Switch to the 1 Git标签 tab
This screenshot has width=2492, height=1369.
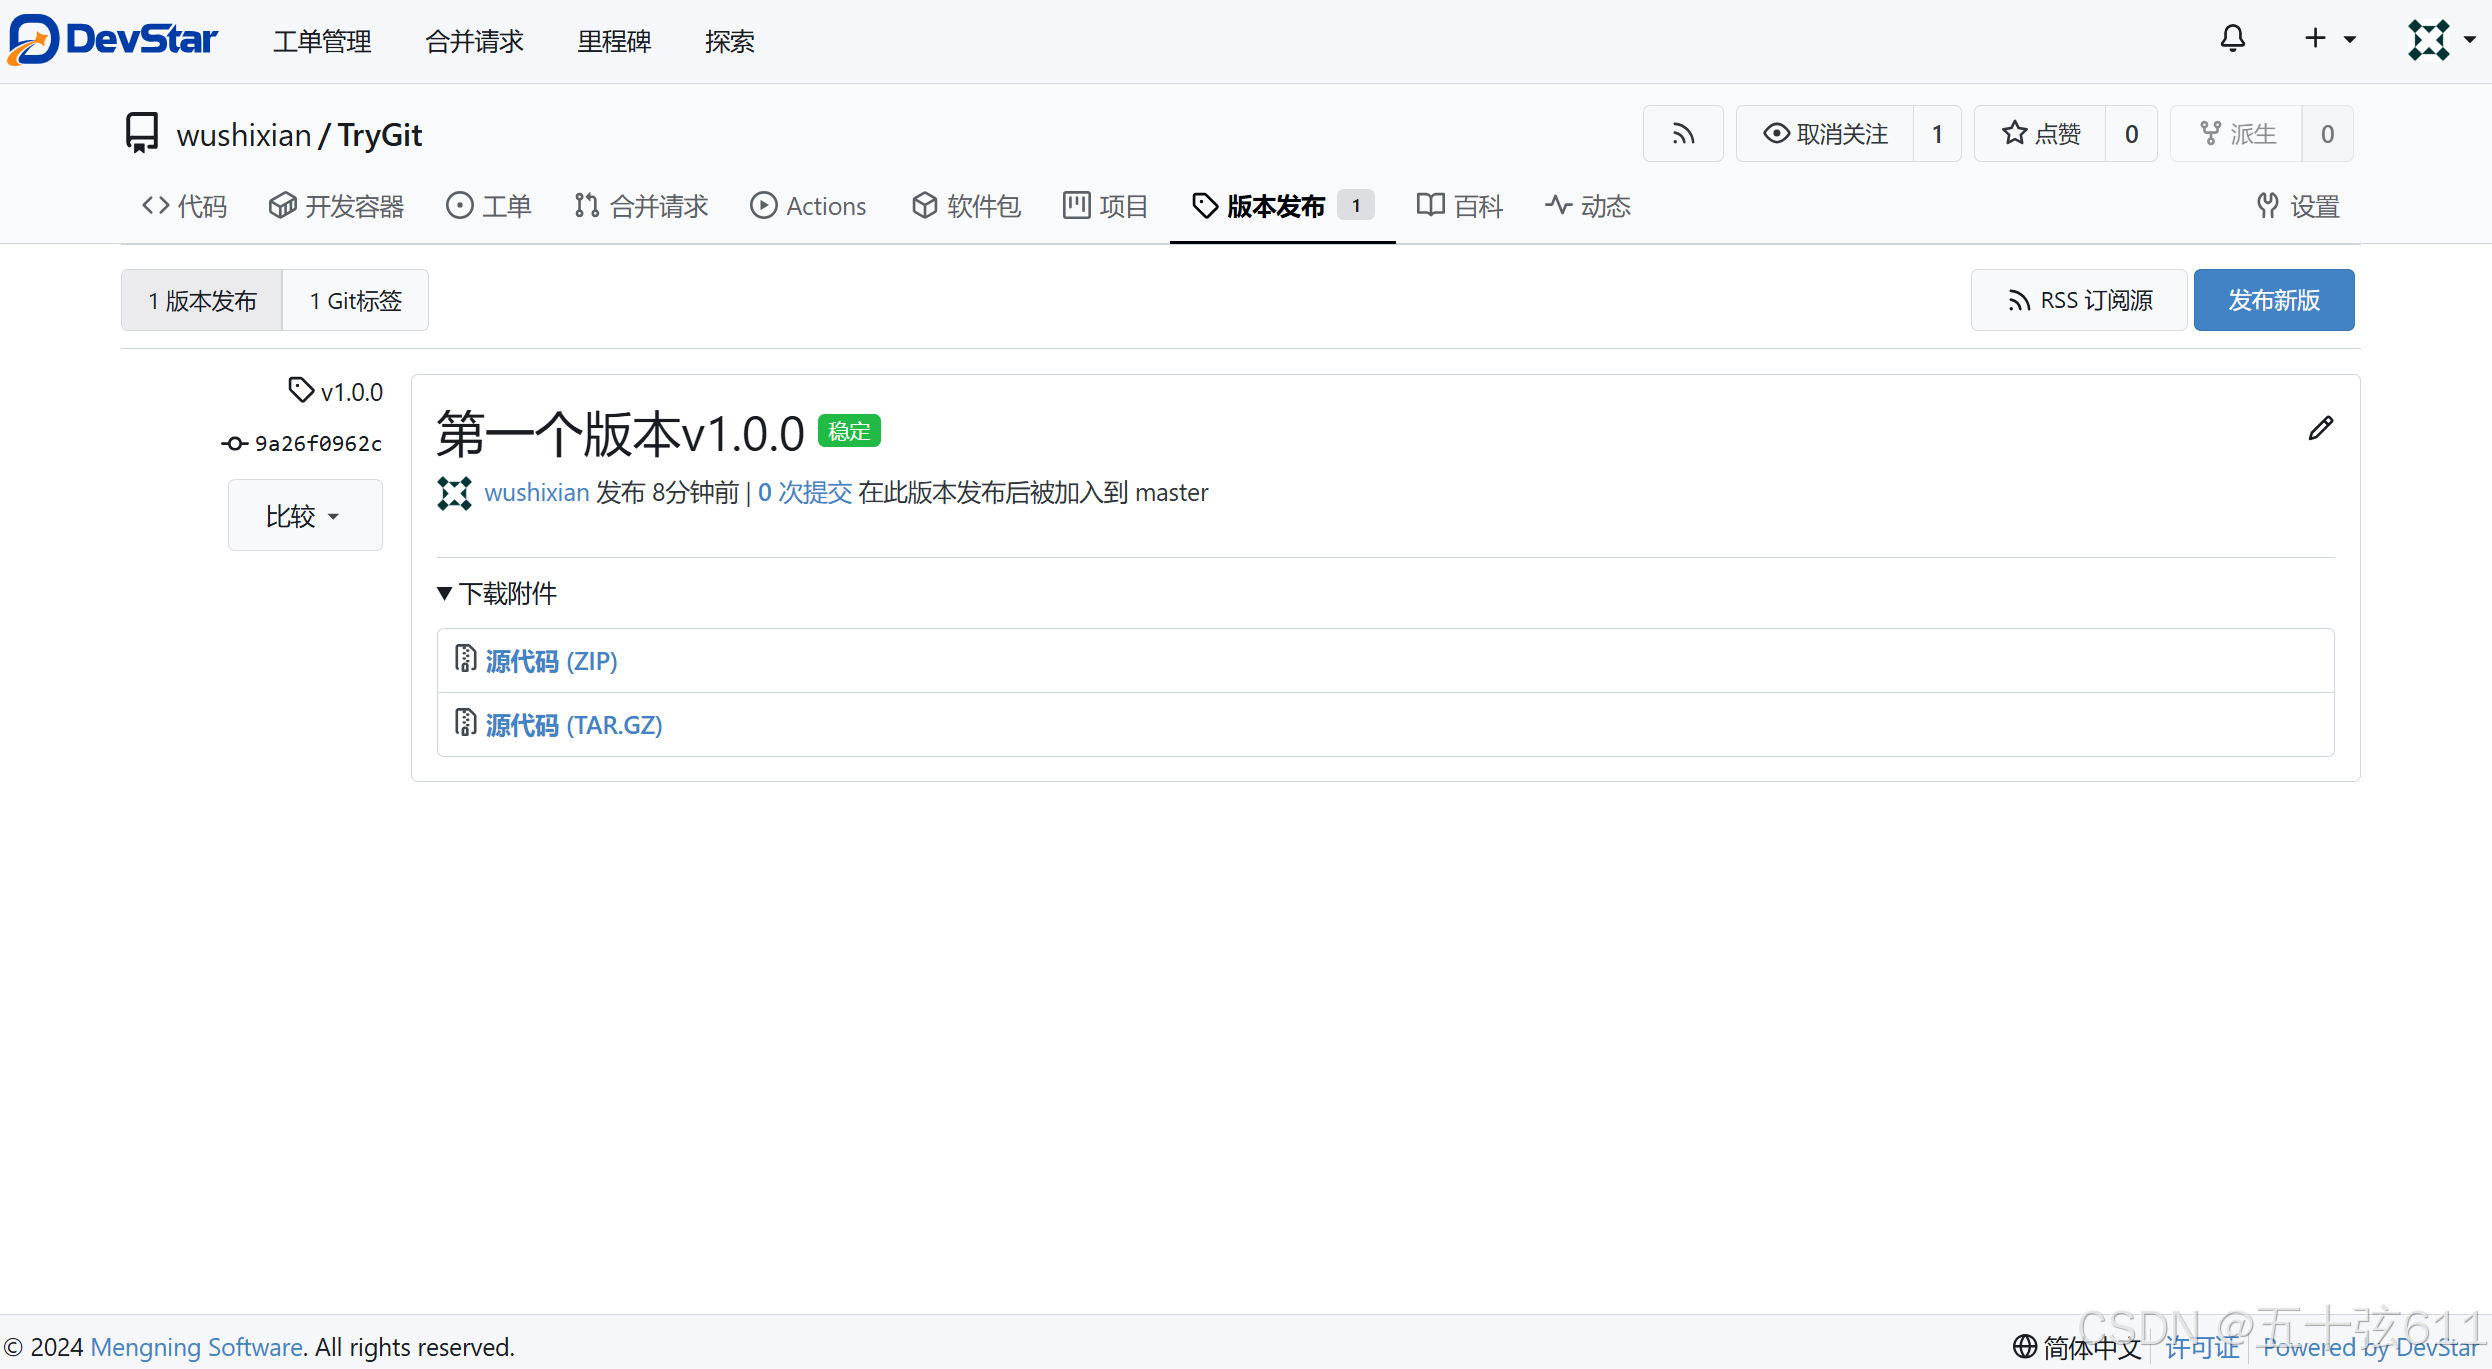(x=355, y=299)
